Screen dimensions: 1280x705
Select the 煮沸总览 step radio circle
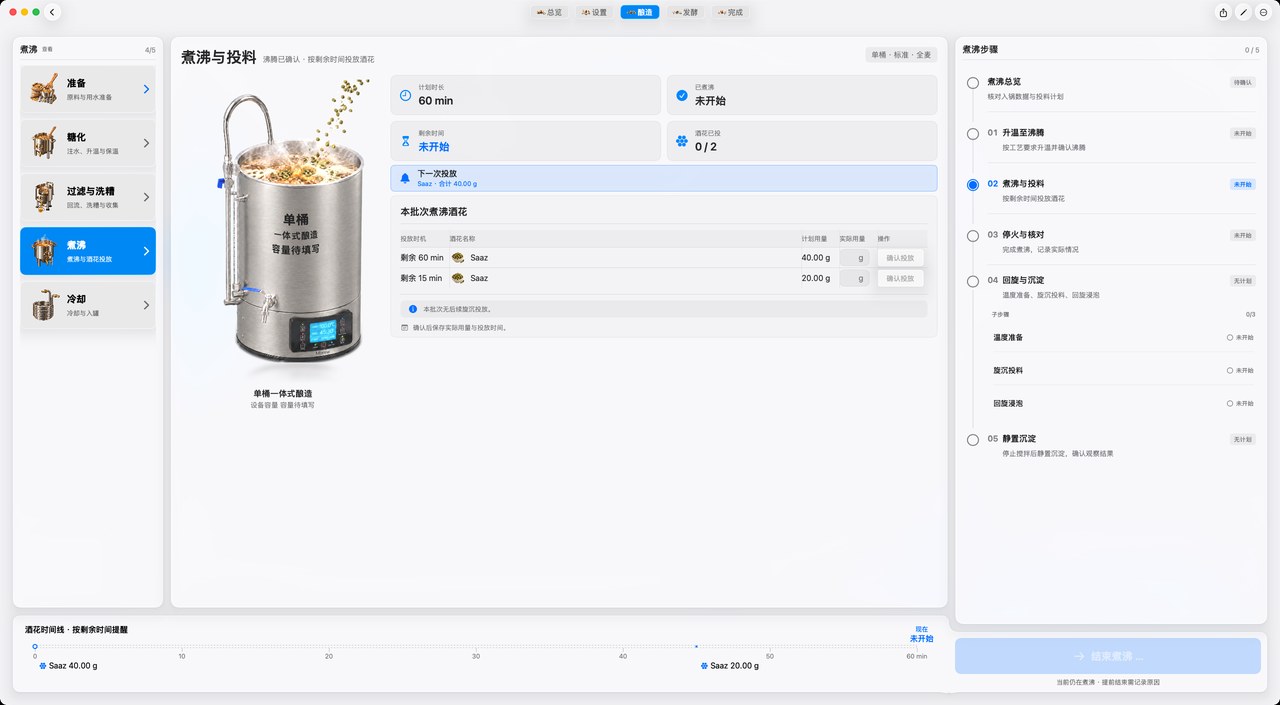tap(973, 82)
